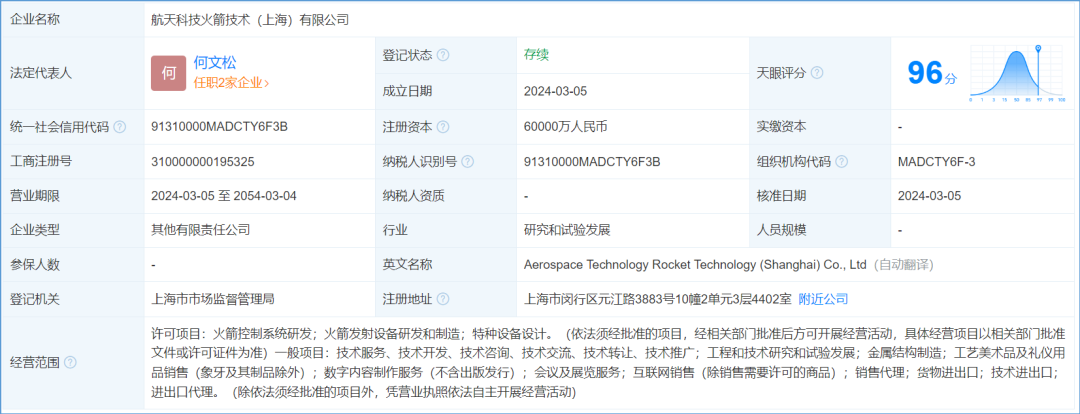Click organization code MADCTY6F-3
The width and height of the screenshot is (1080, 414).
pyautogui.click(x=937, y=162)
